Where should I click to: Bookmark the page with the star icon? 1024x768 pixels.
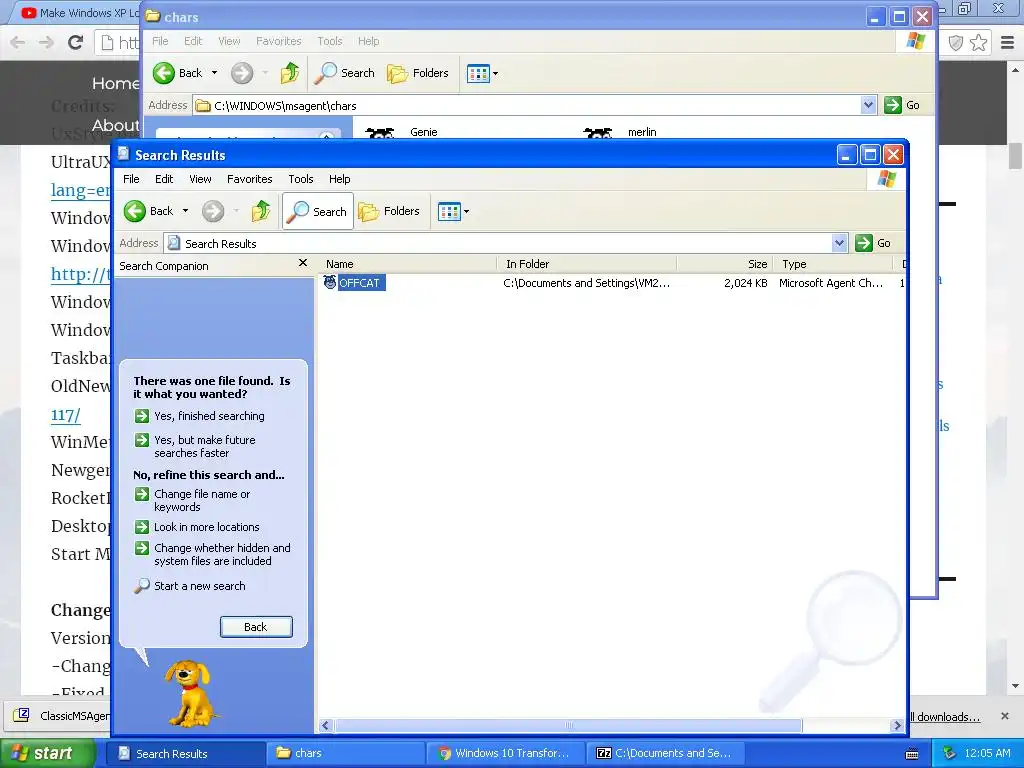(978, 43)
